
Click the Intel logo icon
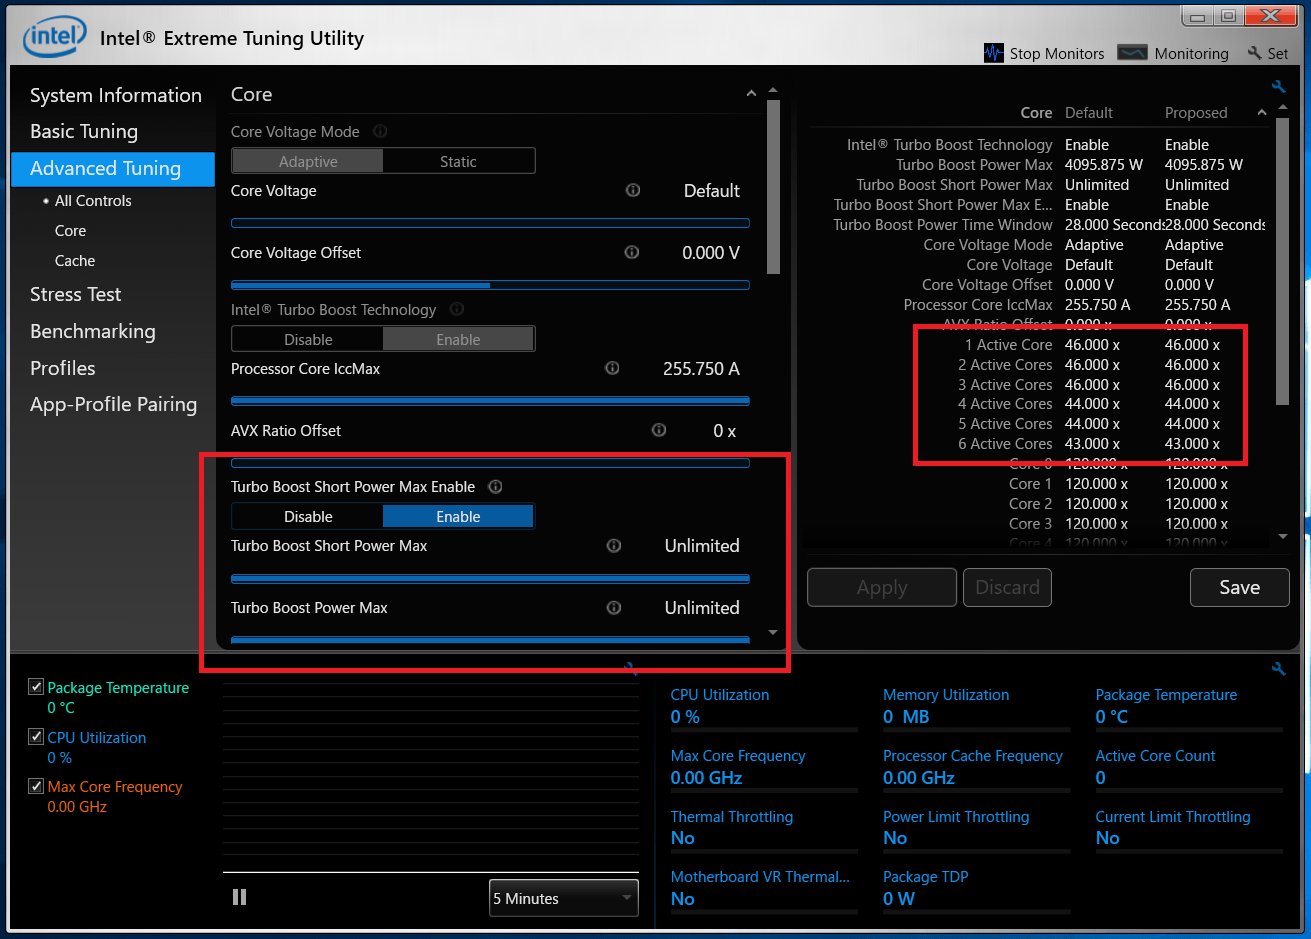coord(53,37)
